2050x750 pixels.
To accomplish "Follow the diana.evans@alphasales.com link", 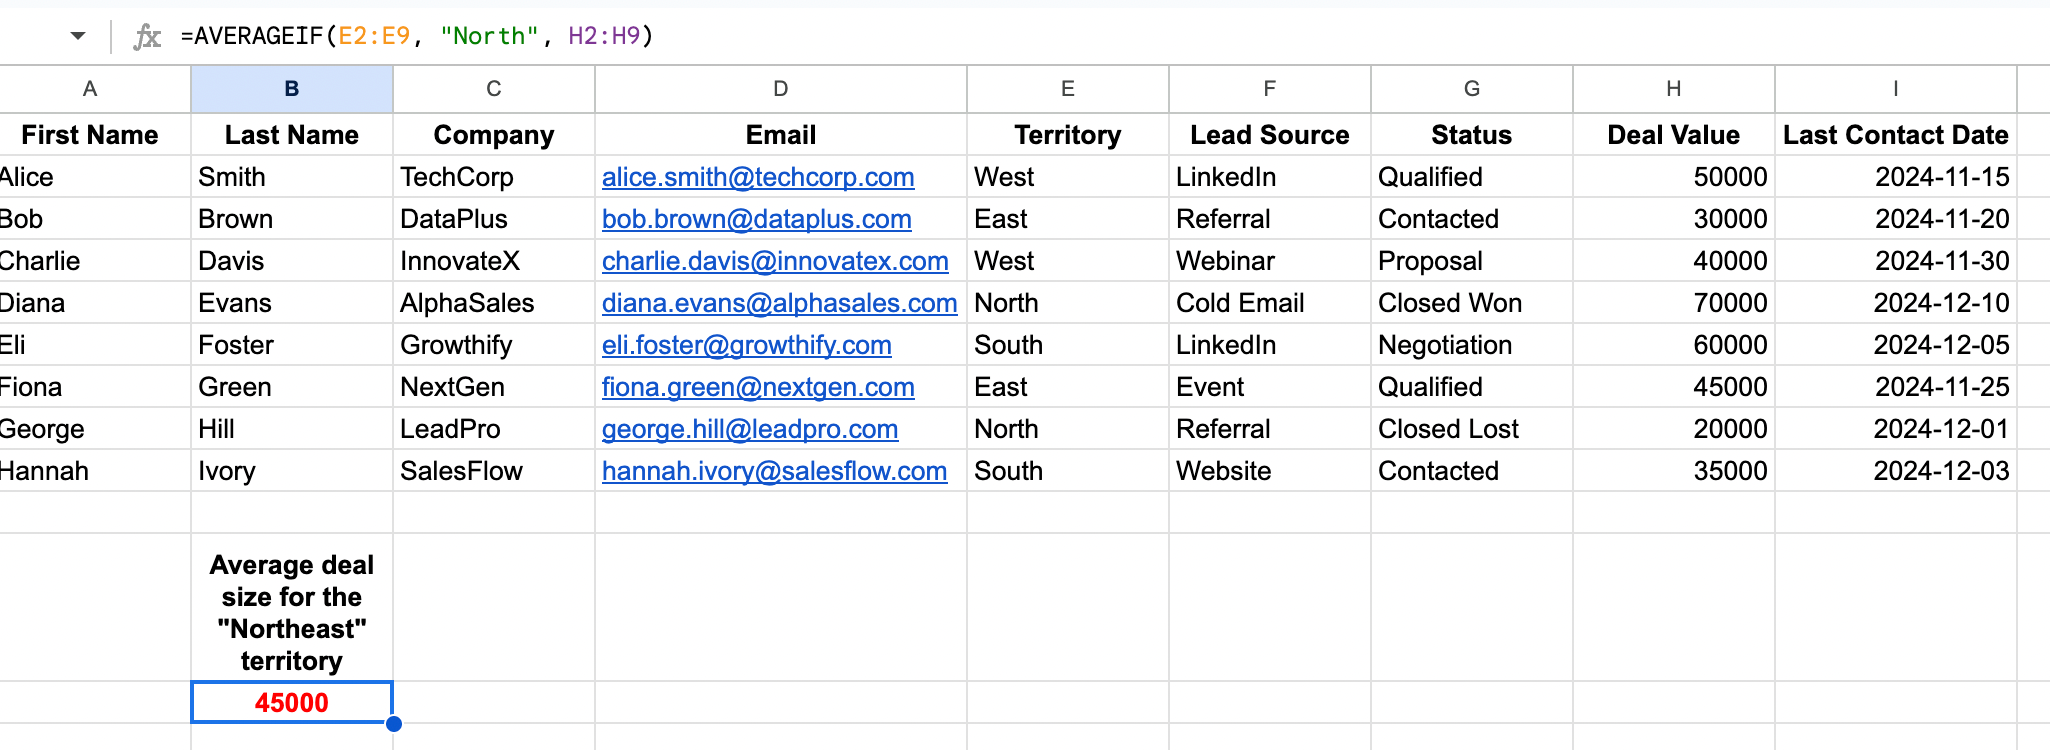I will [x=779, y=303].
